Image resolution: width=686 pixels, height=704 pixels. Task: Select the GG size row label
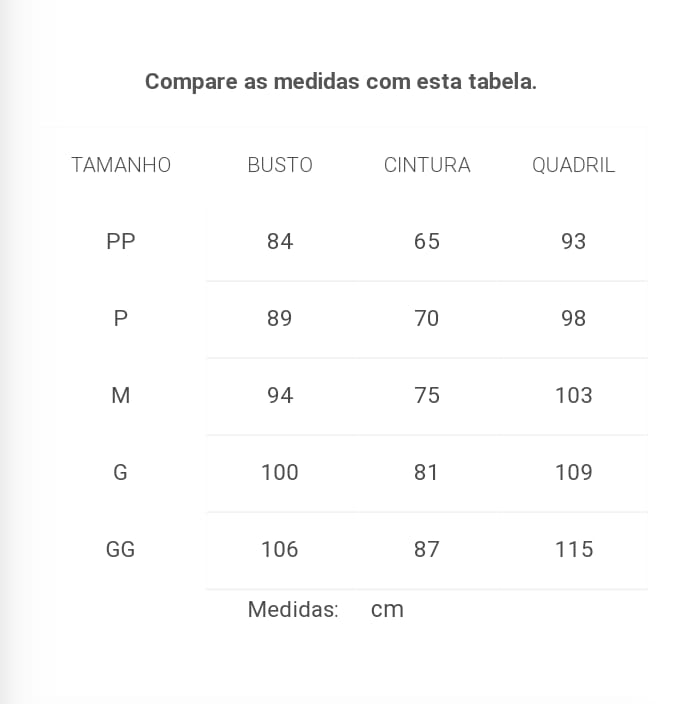tap(121, 549)
